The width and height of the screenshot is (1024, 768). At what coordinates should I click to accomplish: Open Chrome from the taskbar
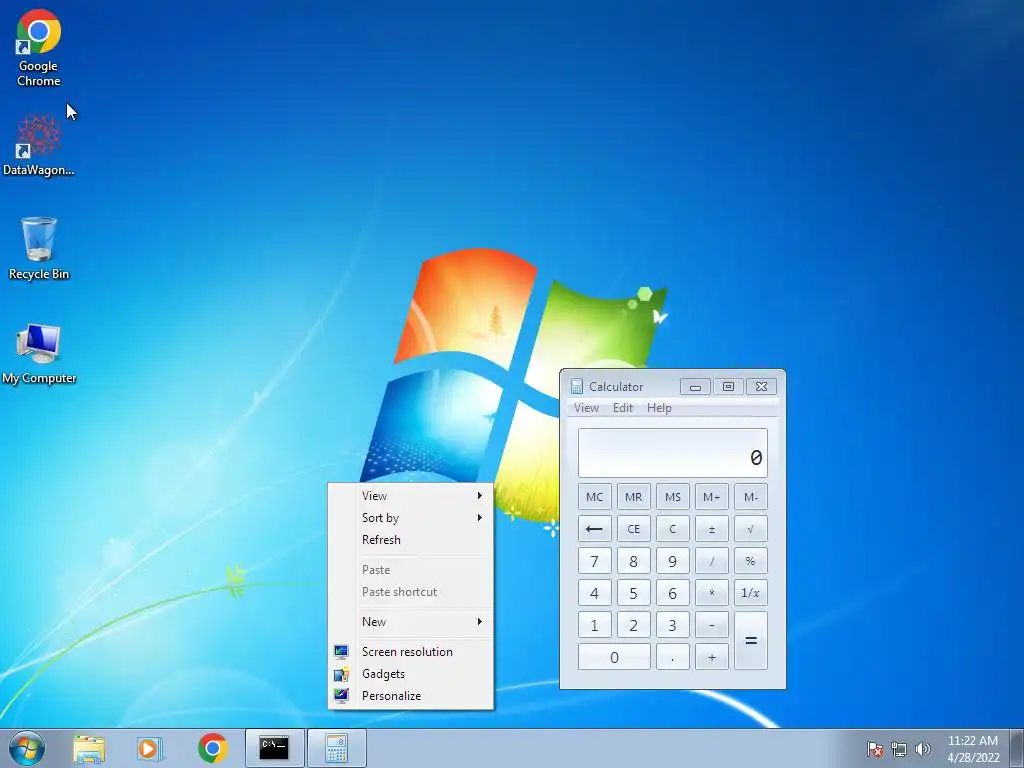(212, 748)
